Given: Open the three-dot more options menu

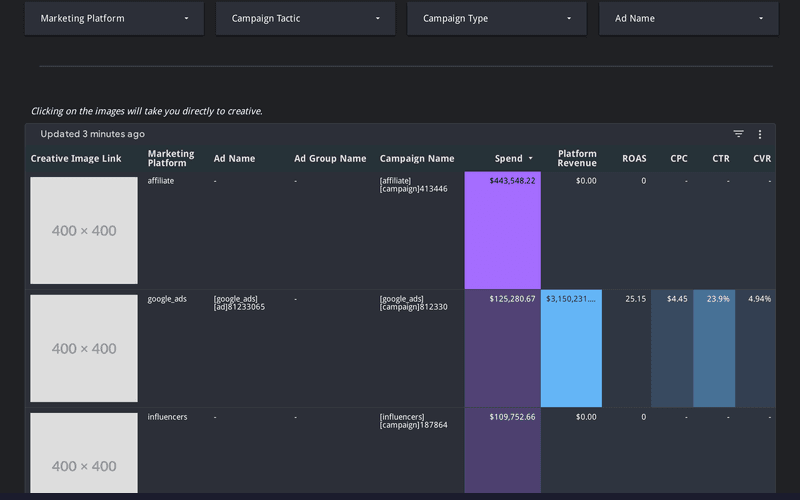Looking at the screenshot, I should click(x=760, y=134).
